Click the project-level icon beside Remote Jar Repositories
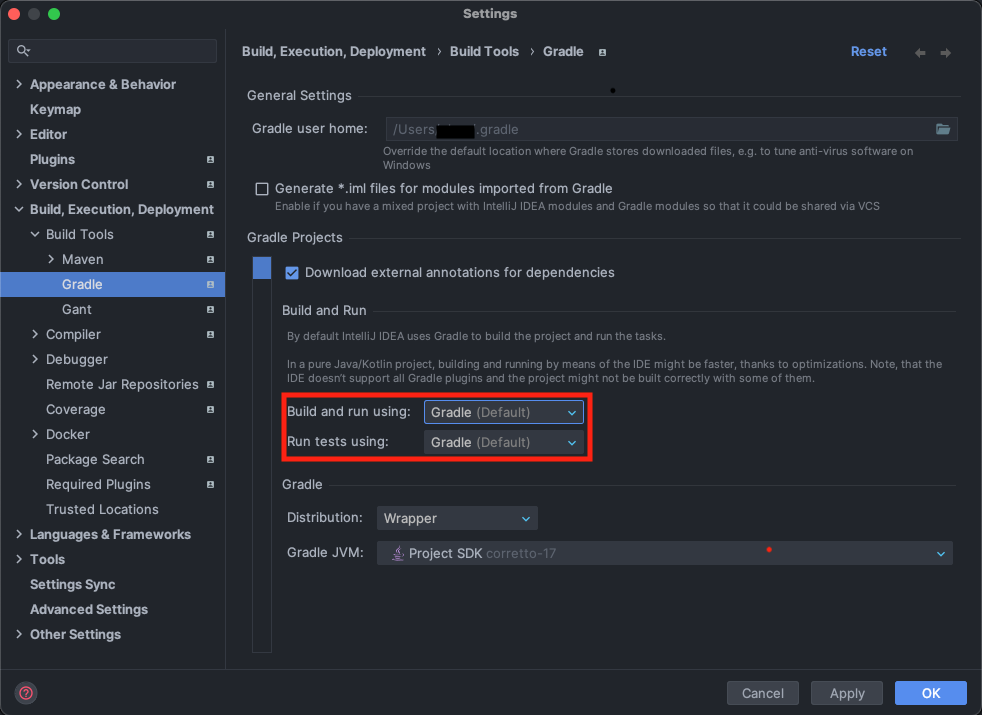The image size is (982, 715). 210,385
